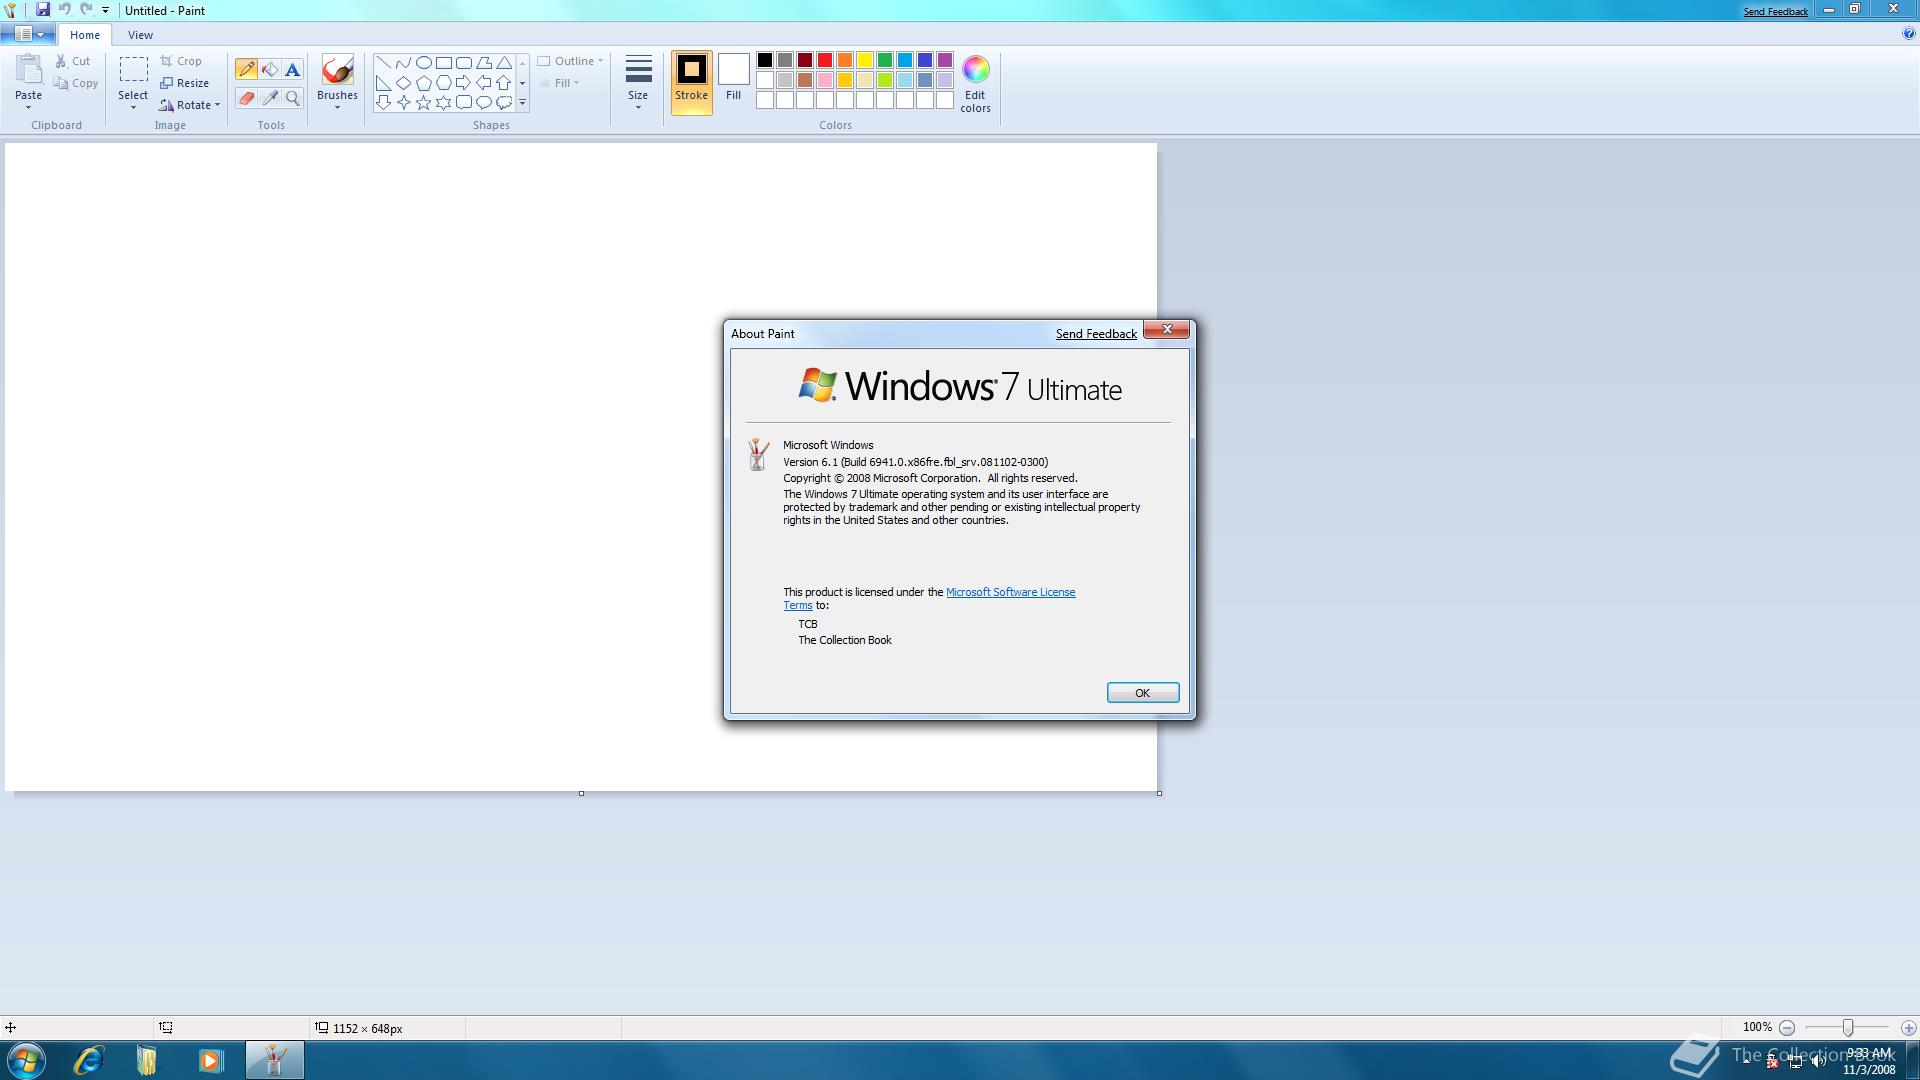Click Send Feedback in About Paint dialog
The width and height of the screenshot is (1920, 1080).
[1096, 334]
